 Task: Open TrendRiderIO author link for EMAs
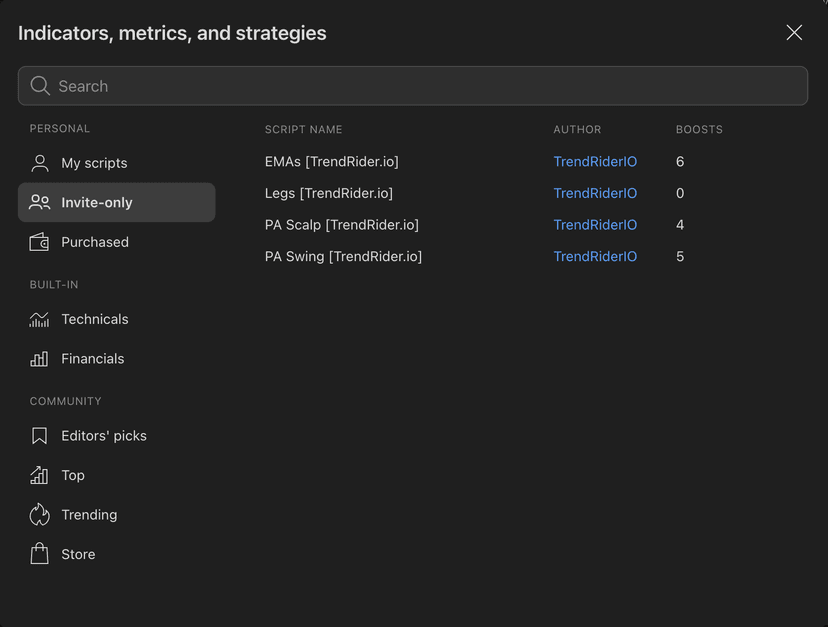(595, 162)
